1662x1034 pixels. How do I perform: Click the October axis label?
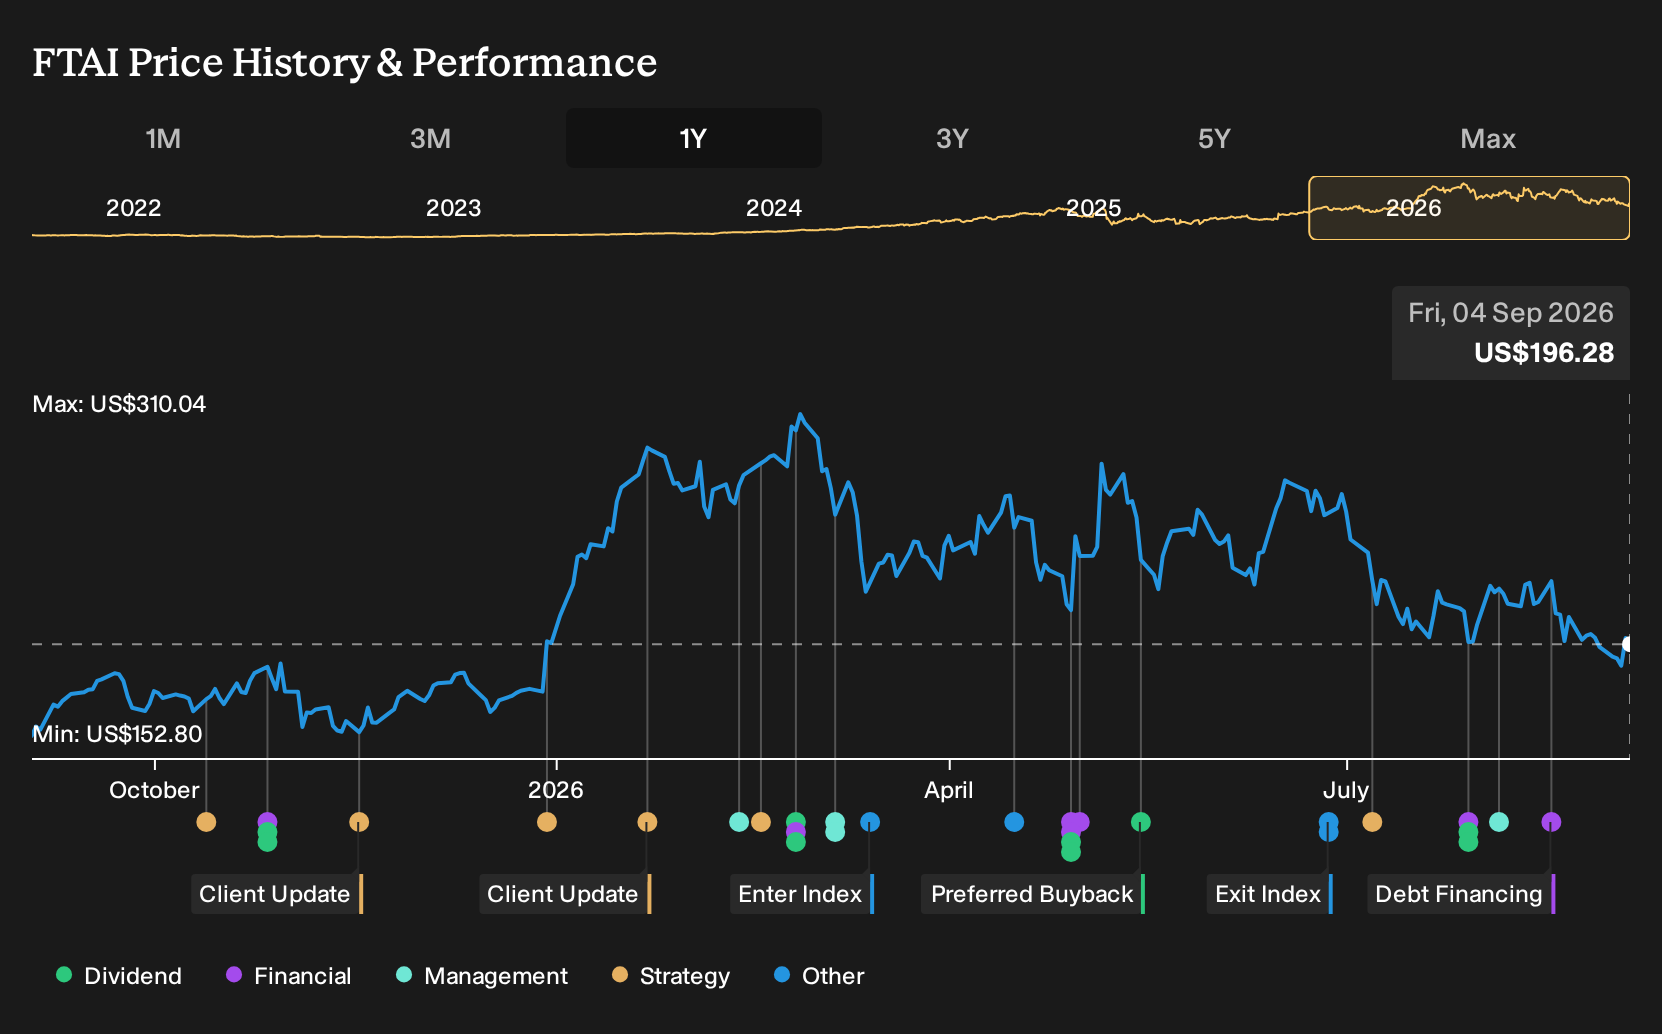click(x=154, y=790)
